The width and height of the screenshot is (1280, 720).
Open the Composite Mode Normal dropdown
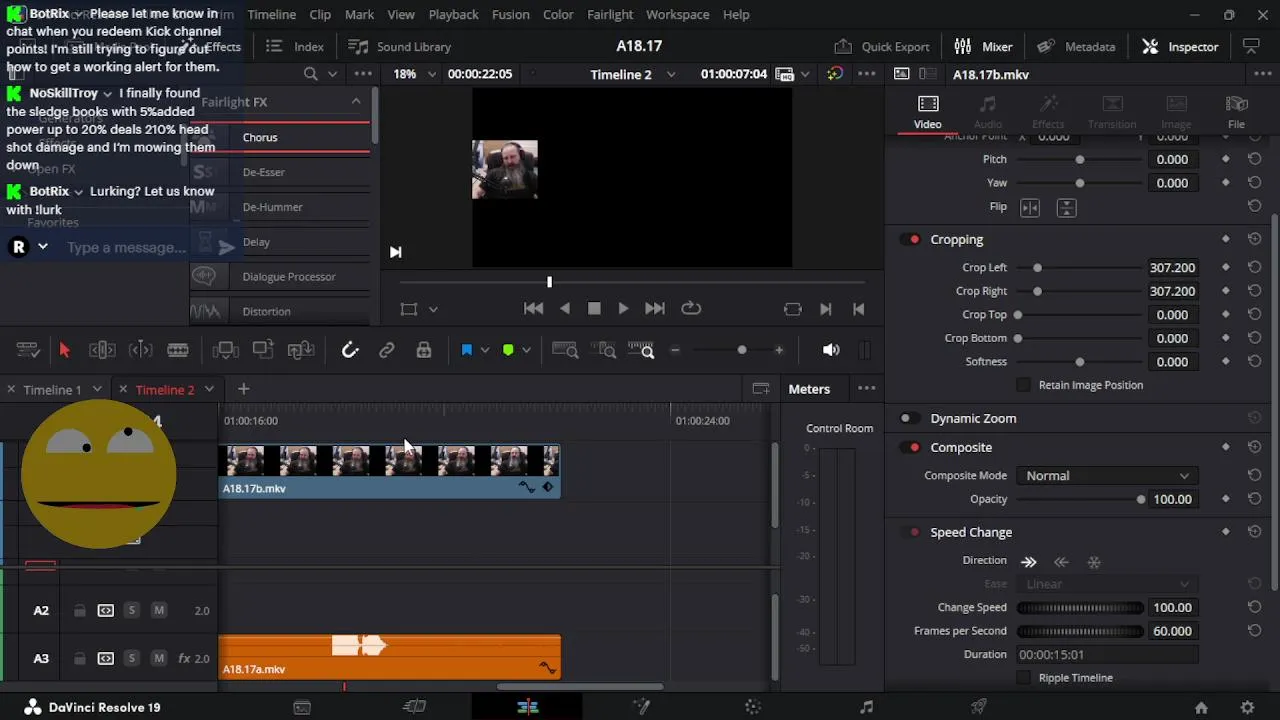click(1106, 476)
